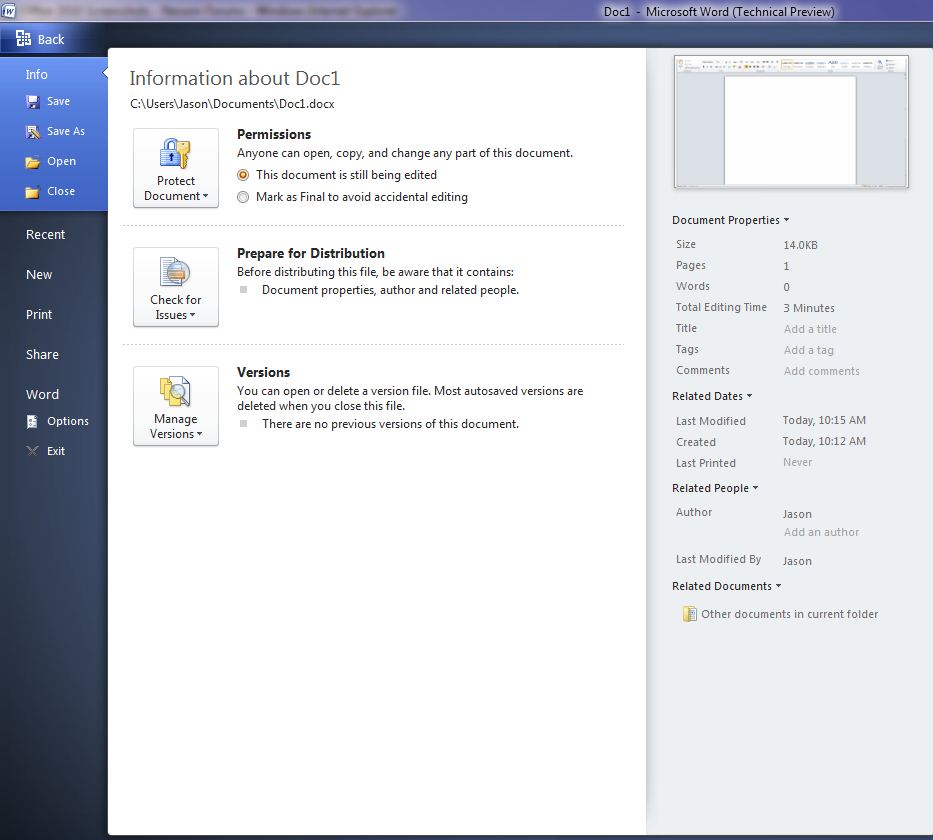Expand the Related People dropdown
Image resolution: width=933 pixels, height=840 pixels.
point(715,488)
